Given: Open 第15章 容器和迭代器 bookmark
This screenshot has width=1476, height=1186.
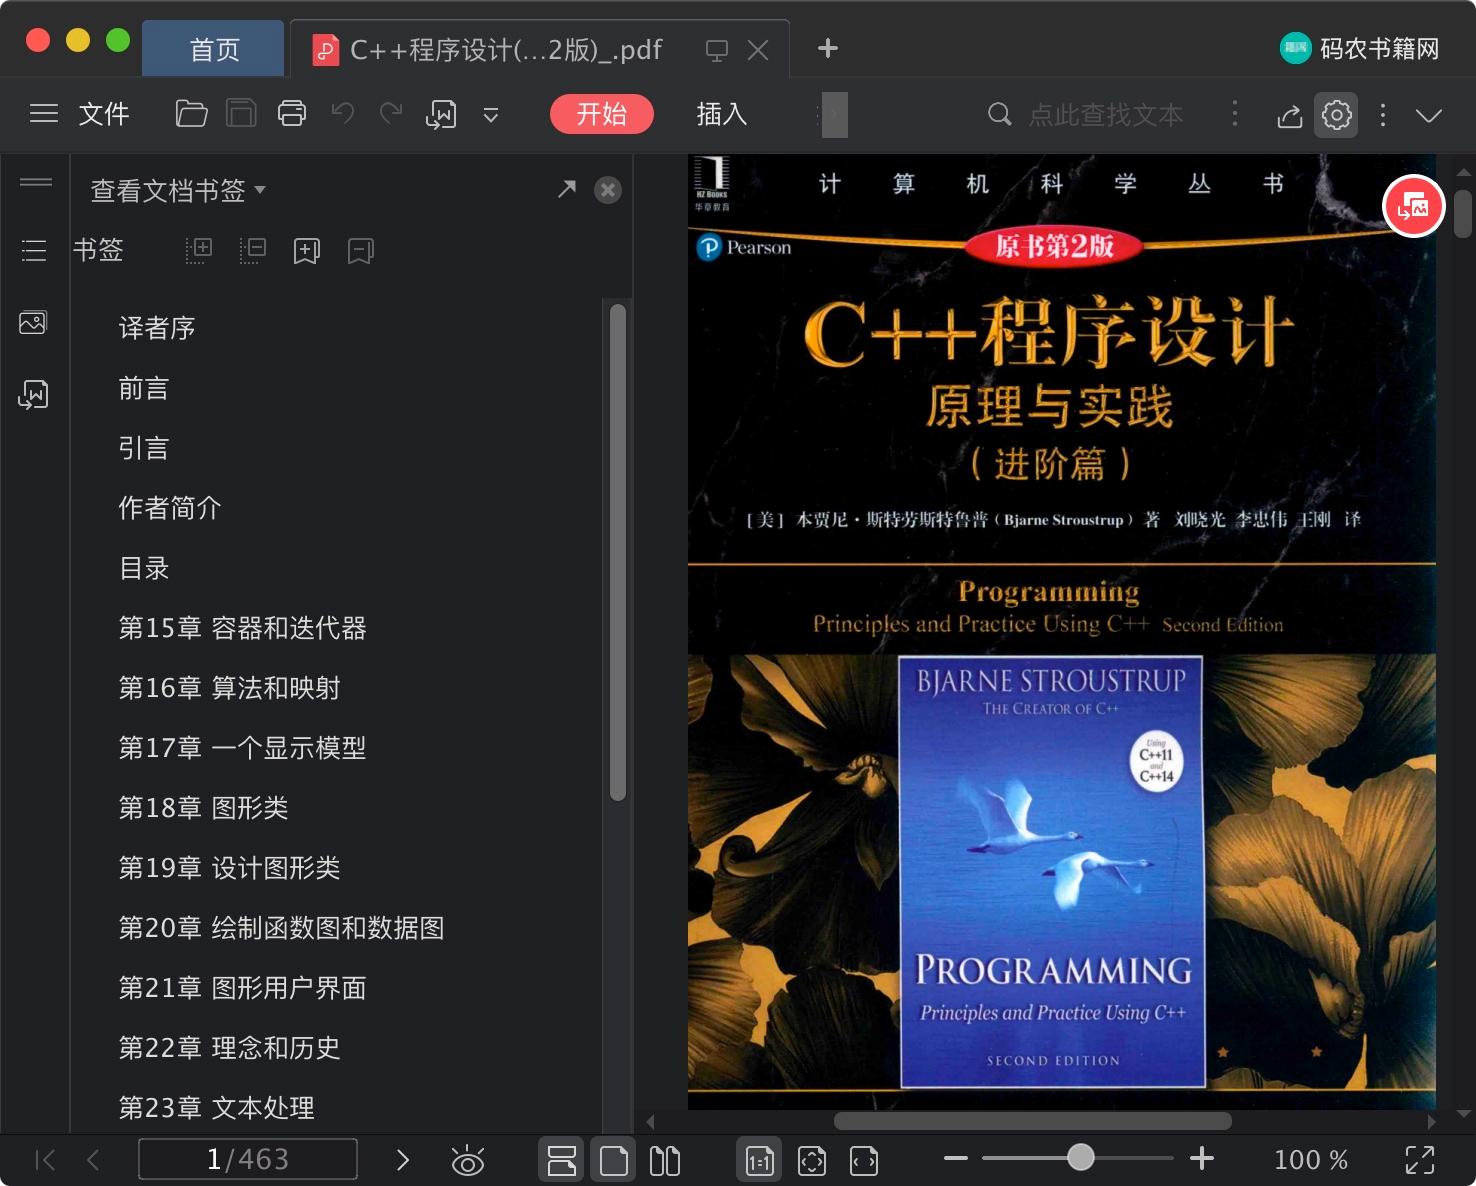Looking at the screenshot, I should tap(243, 628).
